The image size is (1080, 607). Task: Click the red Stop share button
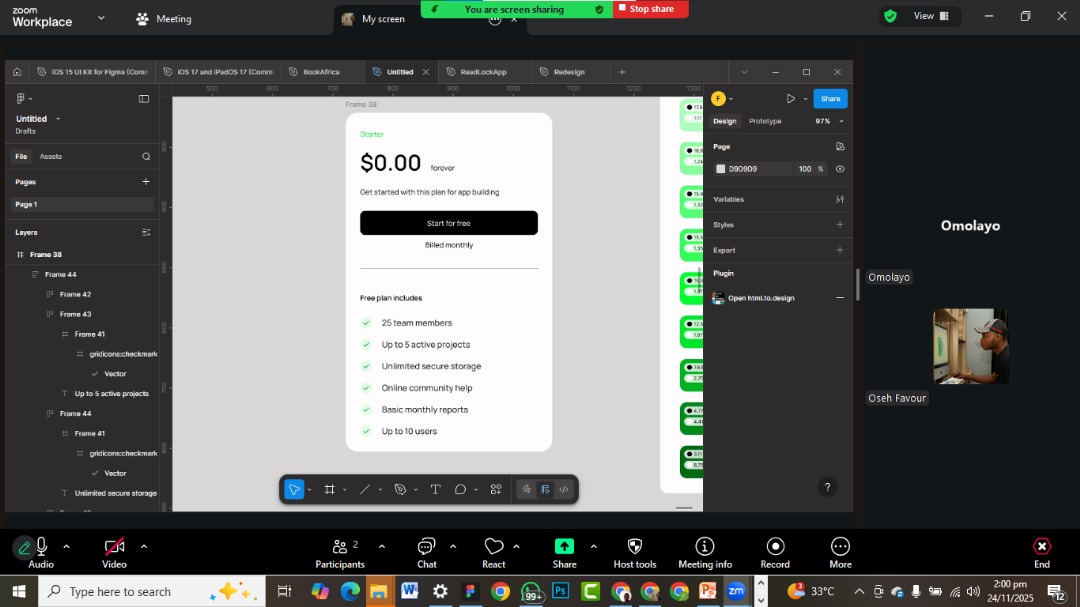(650, 8)
